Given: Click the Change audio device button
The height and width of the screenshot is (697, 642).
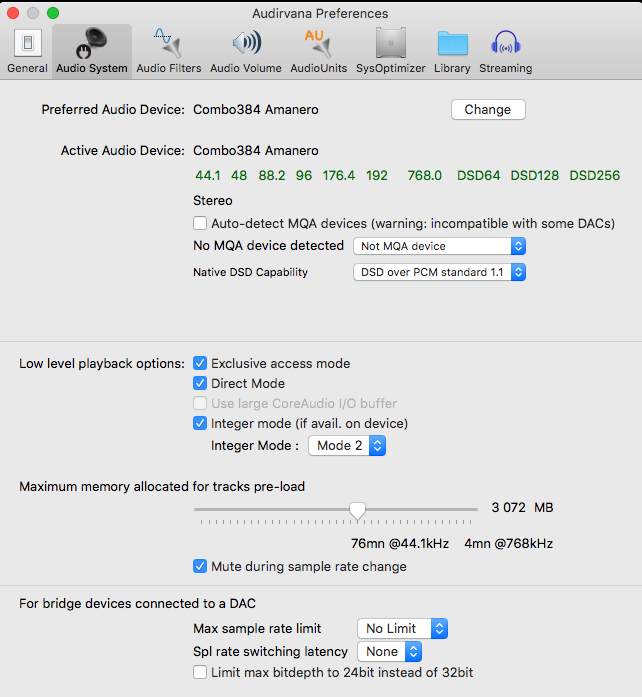Looking at the screenshot, I should (x=488, y=110).
